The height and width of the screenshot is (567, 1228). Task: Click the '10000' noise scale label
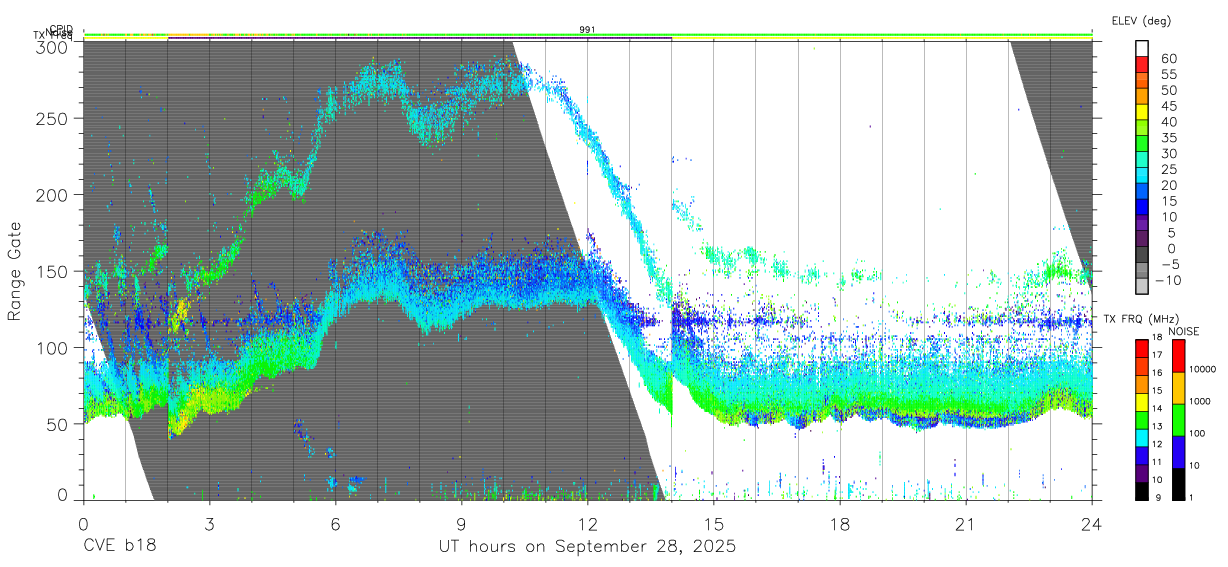pyautogui.click(x=1205, y=369)
